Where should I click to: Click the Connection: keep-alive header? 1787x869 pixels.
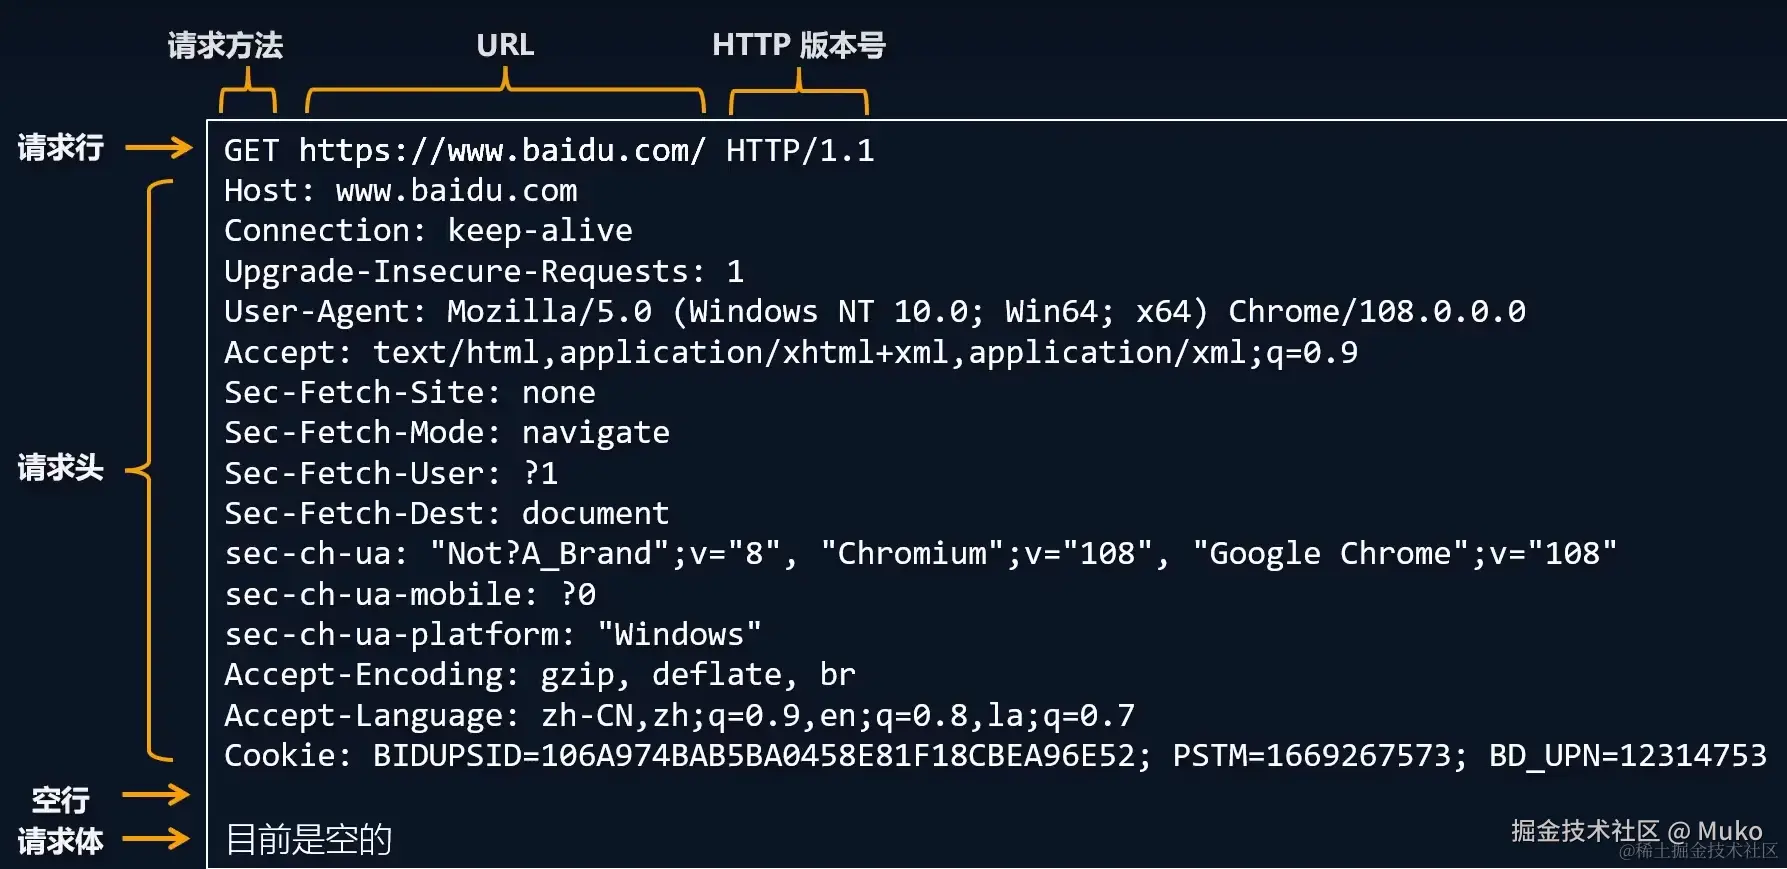coord(428,230)
